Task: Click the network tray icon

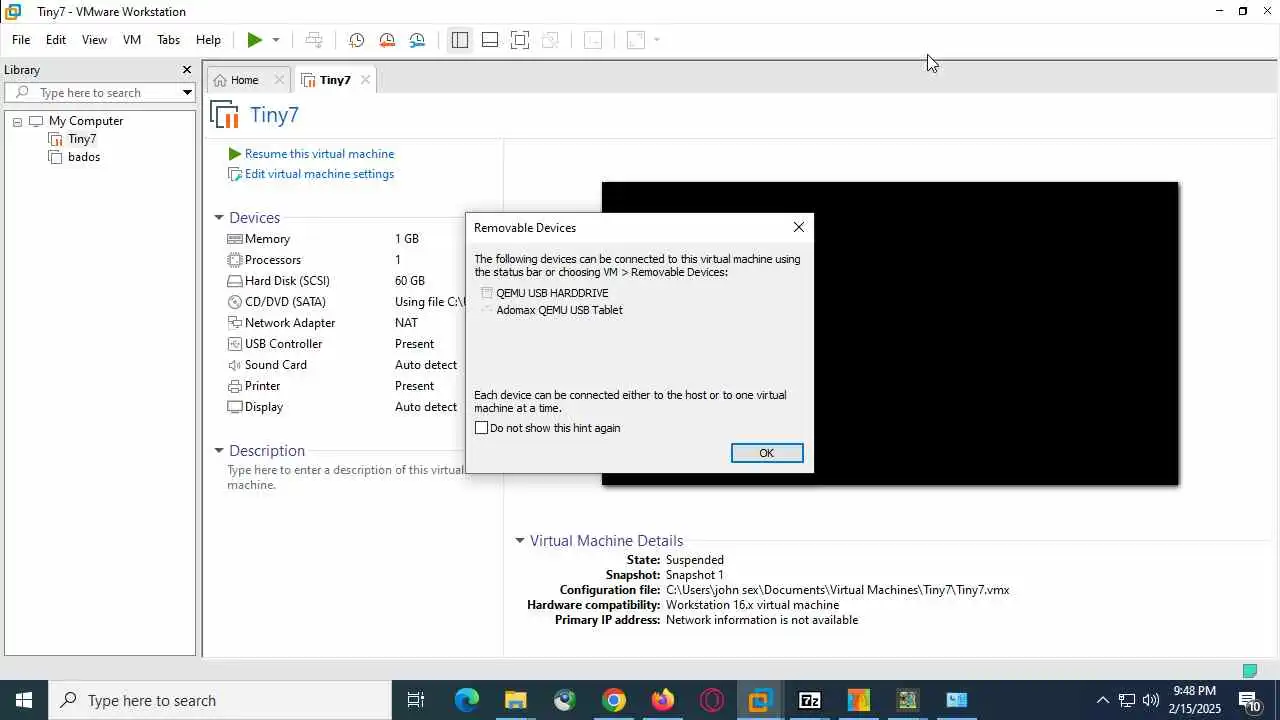Action: (1126, 700)
